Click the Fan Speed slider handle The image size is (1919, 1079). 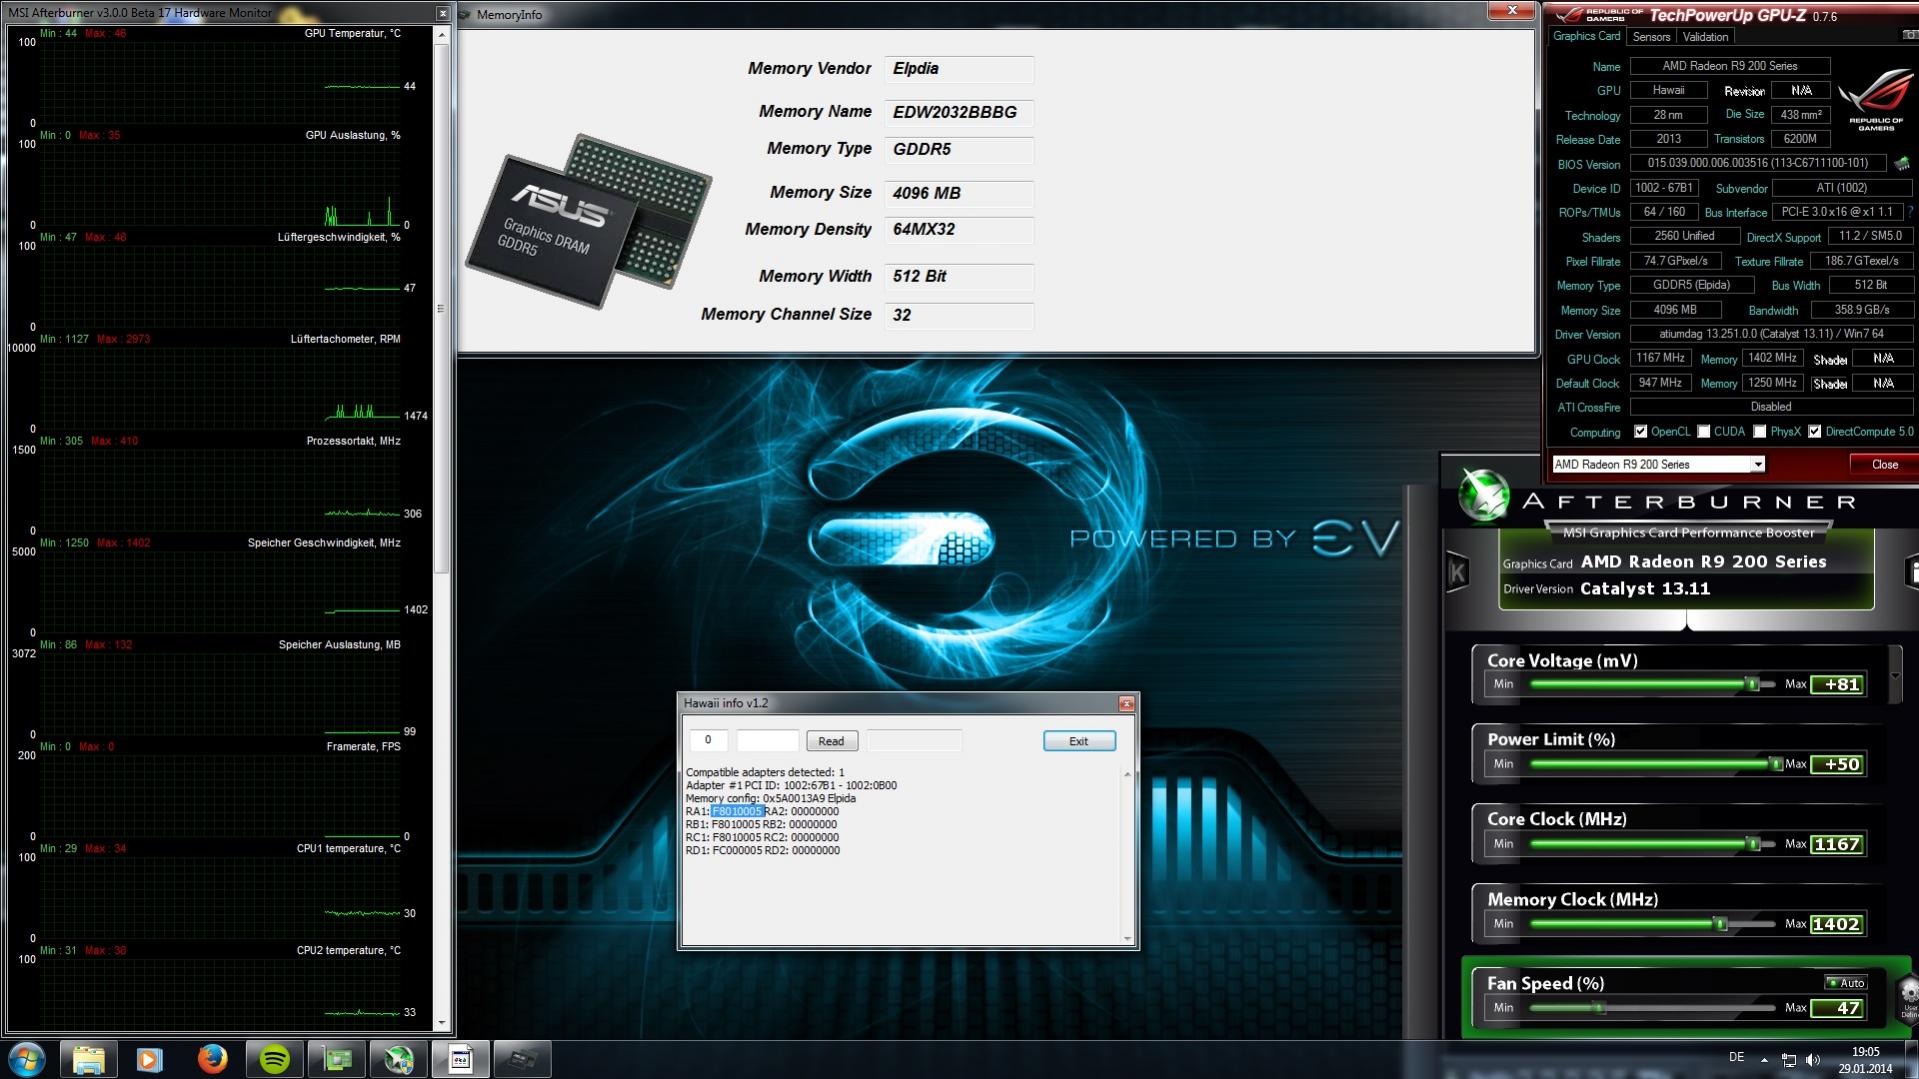pyautogui.click(x=1599, y=1009)
